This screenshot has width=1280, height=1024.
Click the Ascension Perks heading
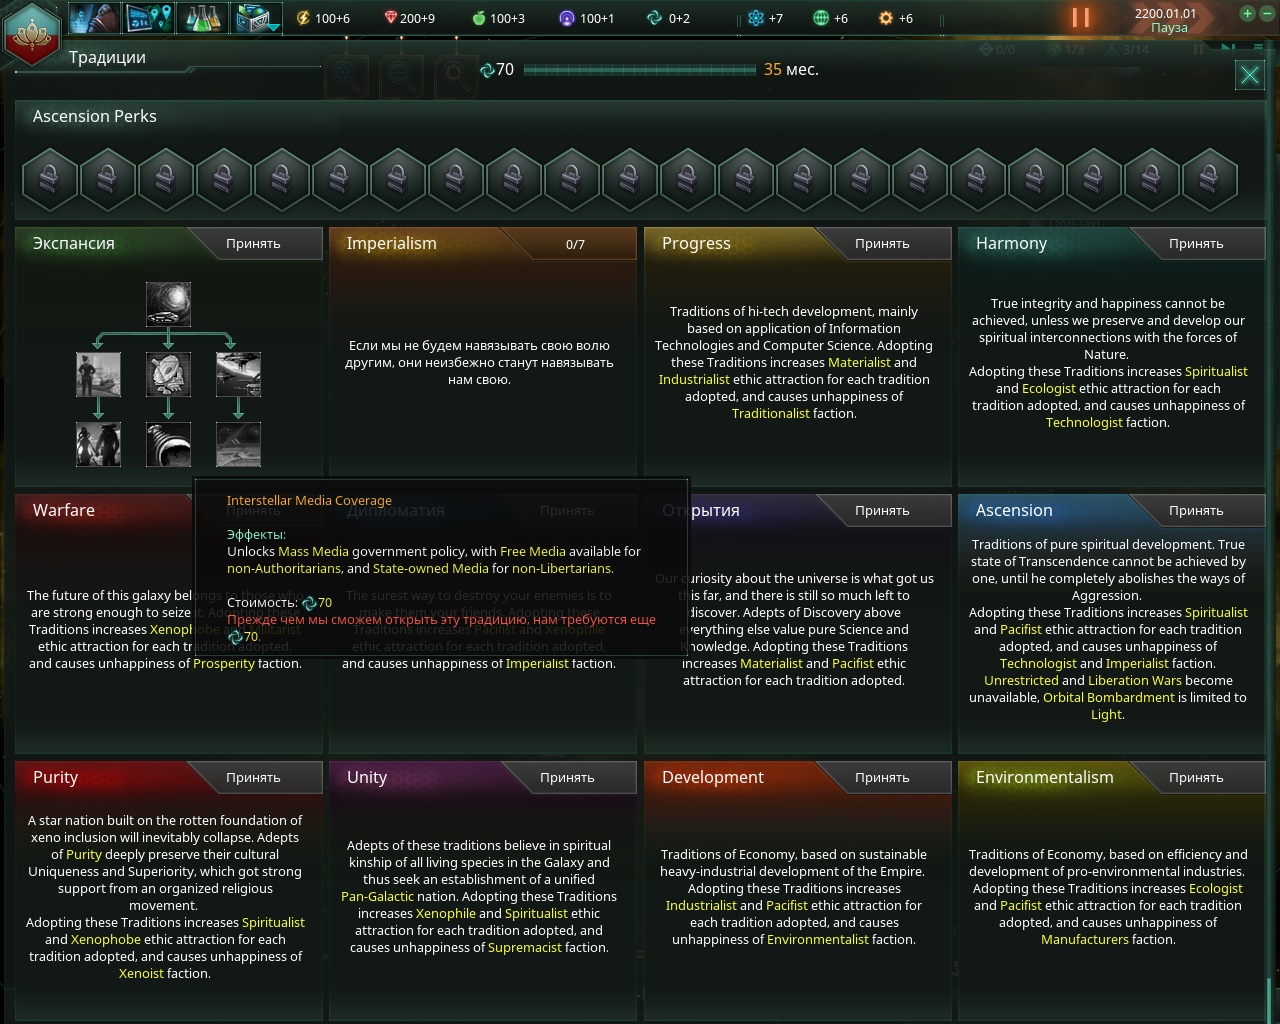point(95,116)
